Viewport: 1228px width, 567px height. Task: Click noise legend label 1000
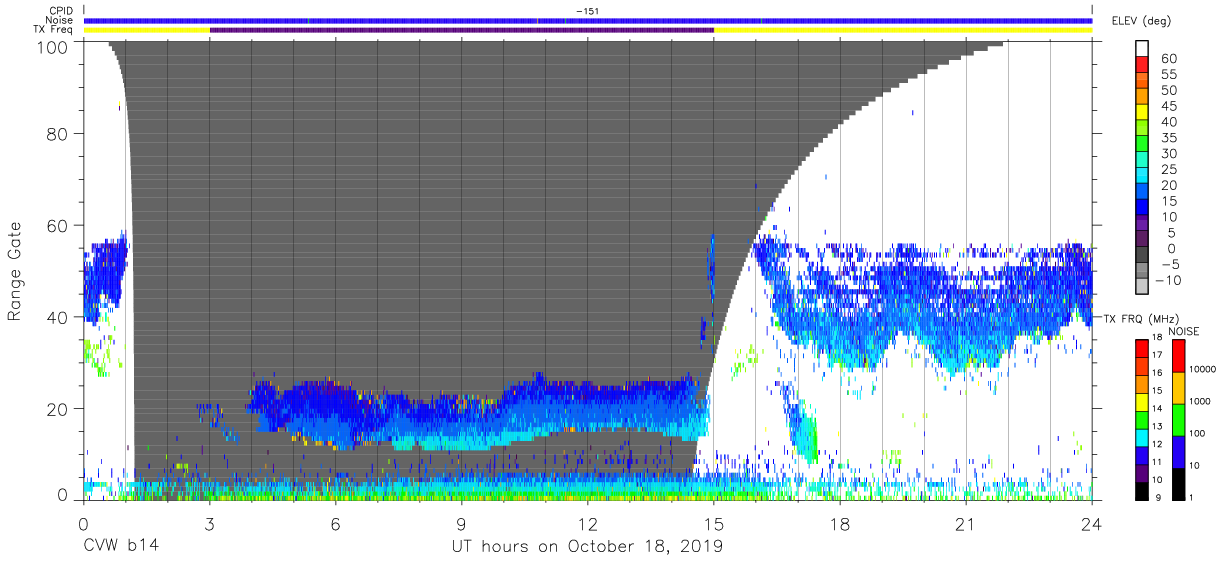pyautogui.click(x=1201, y=401)
